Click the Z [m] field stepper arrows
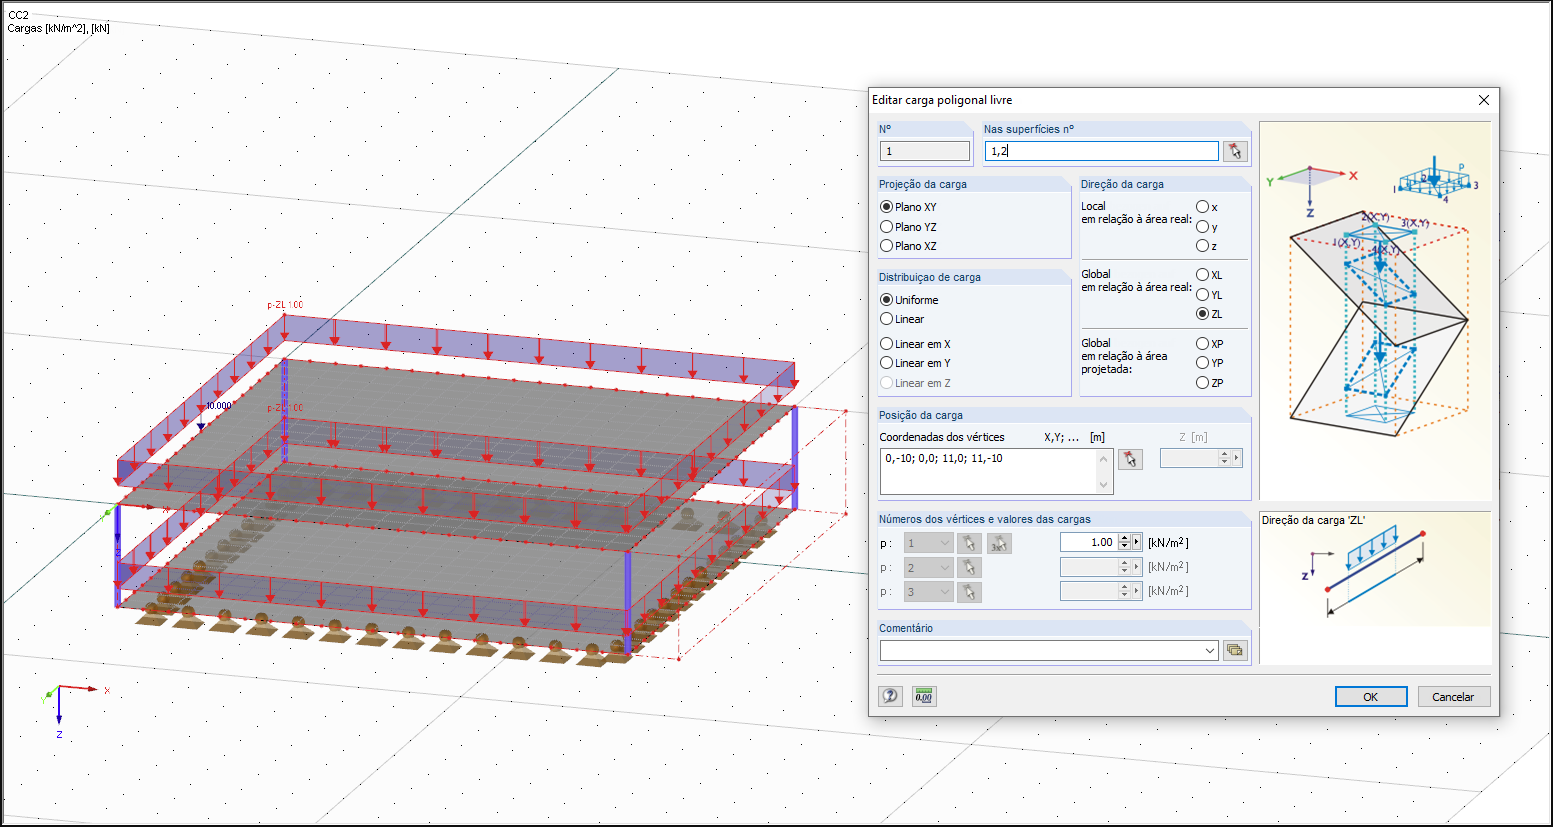1553x827 pixels. (x=1224, y=458)
